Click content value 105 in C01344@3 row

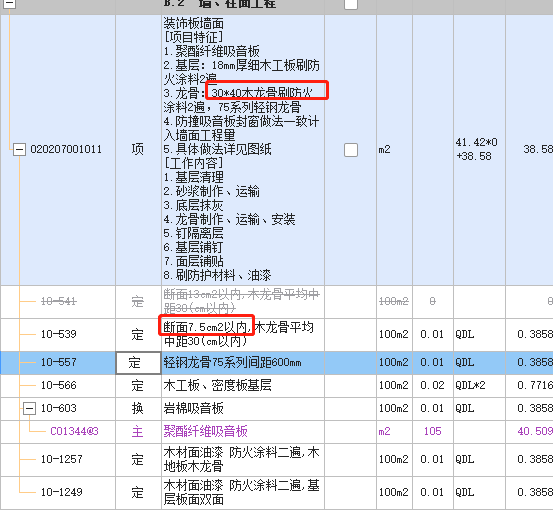[x=433, y=431]
